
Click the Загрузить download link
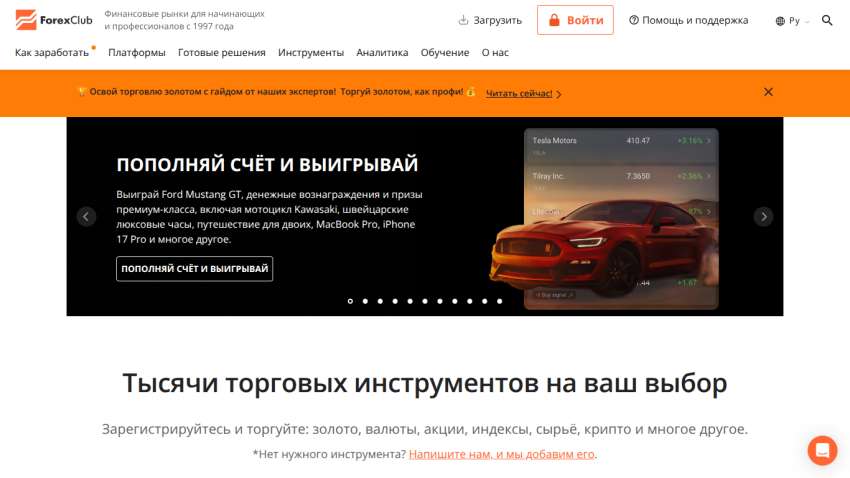click(x=490, y=20)
